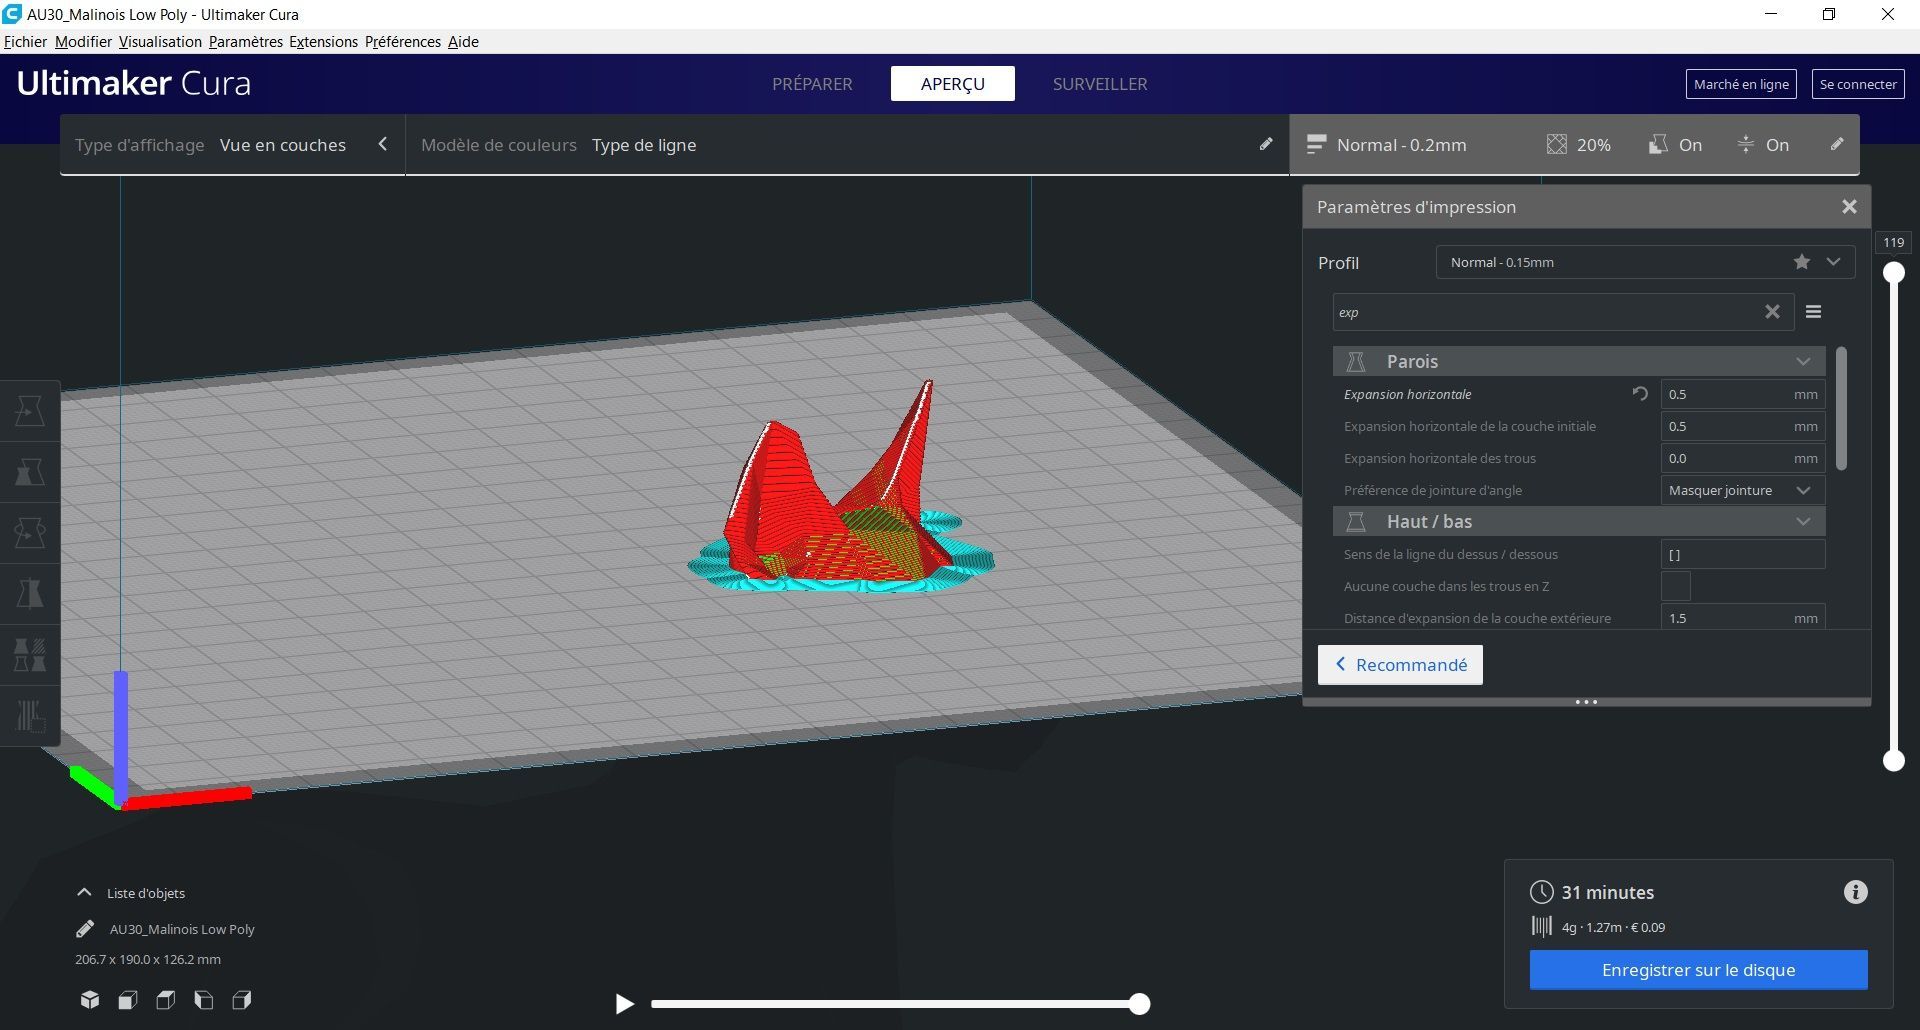Select AU30_Malinois Low Poly in object list

tap(182, 929)
